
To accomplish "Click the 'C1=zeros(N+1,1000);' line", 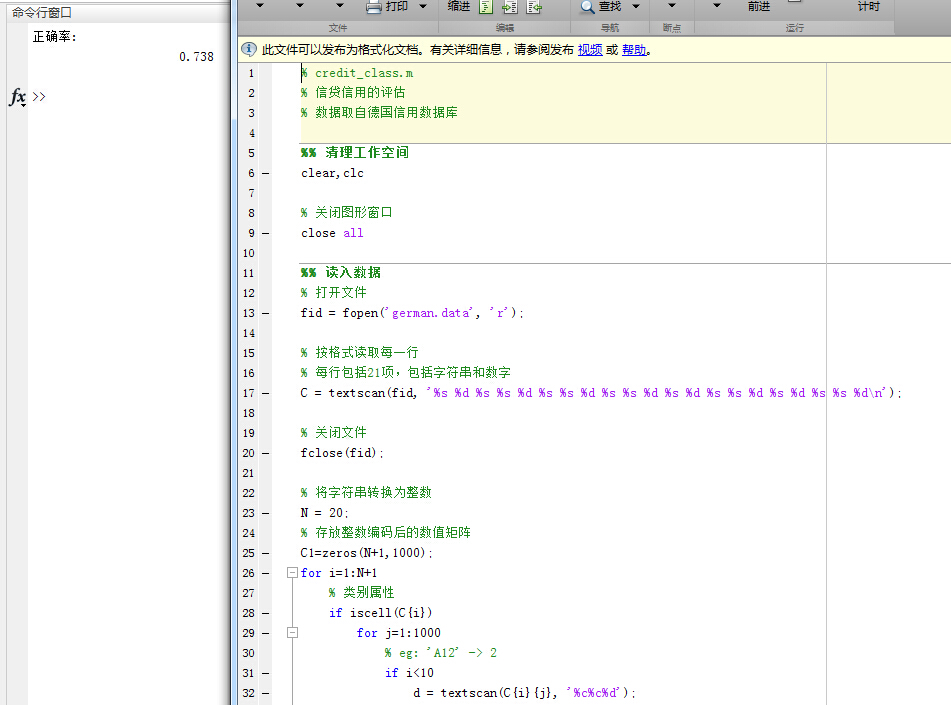I will (367, 553).
